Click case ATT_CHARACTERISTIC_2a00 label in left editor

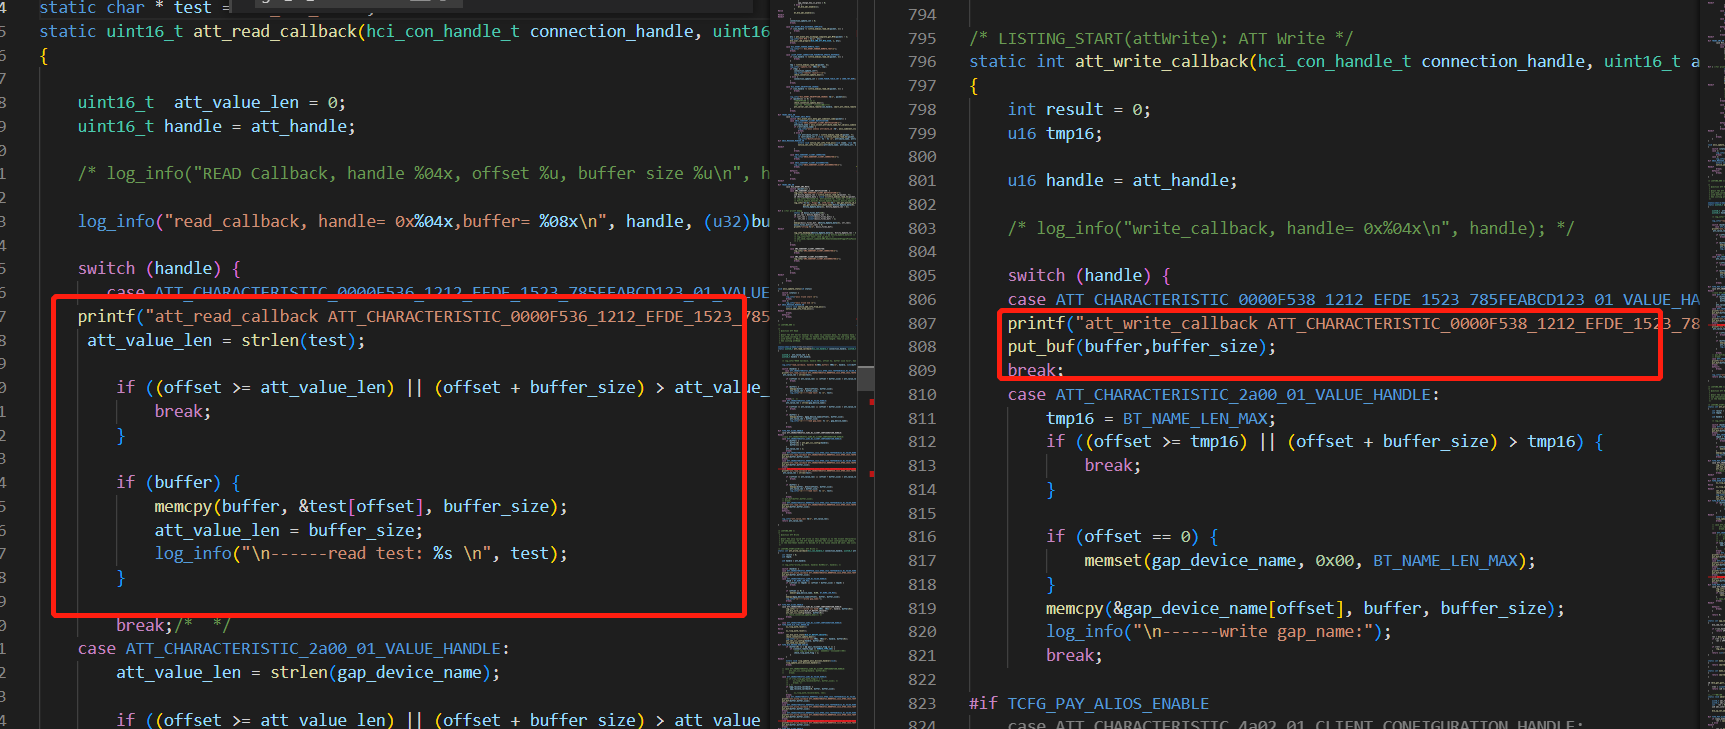point(294,648)
